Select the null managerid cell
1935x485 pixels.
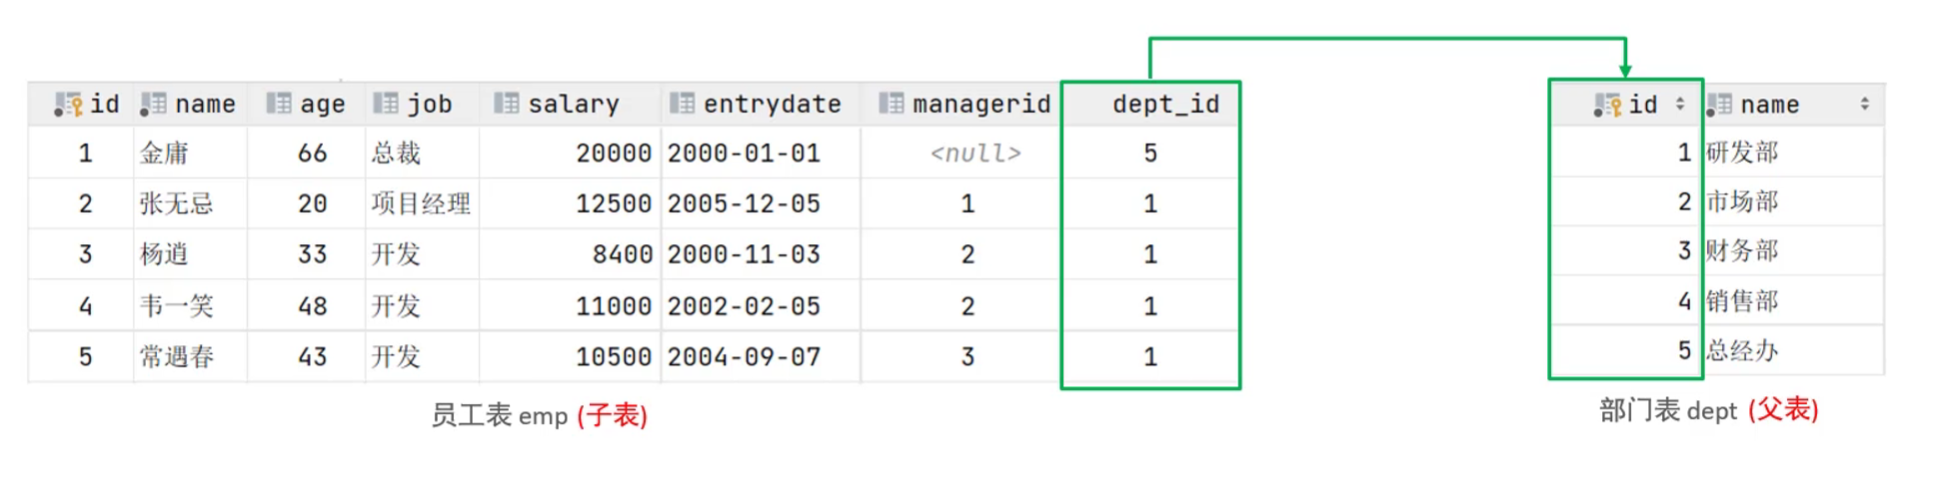(975, 153)
